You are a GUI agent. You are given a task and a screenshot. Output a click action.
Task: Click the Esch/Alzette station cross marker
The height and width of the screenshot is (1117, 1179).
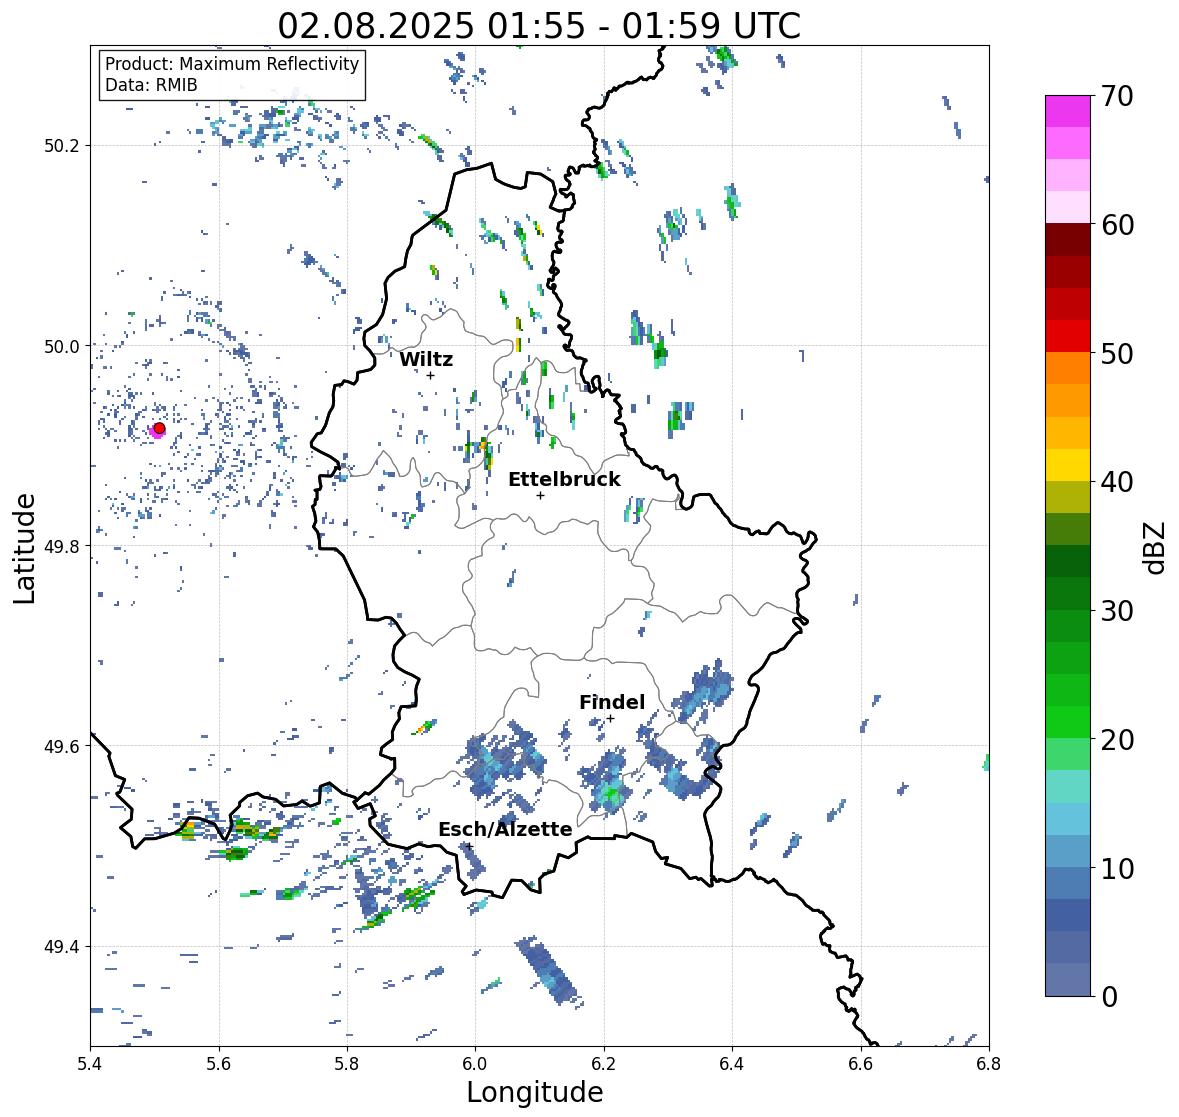point(469,846)
